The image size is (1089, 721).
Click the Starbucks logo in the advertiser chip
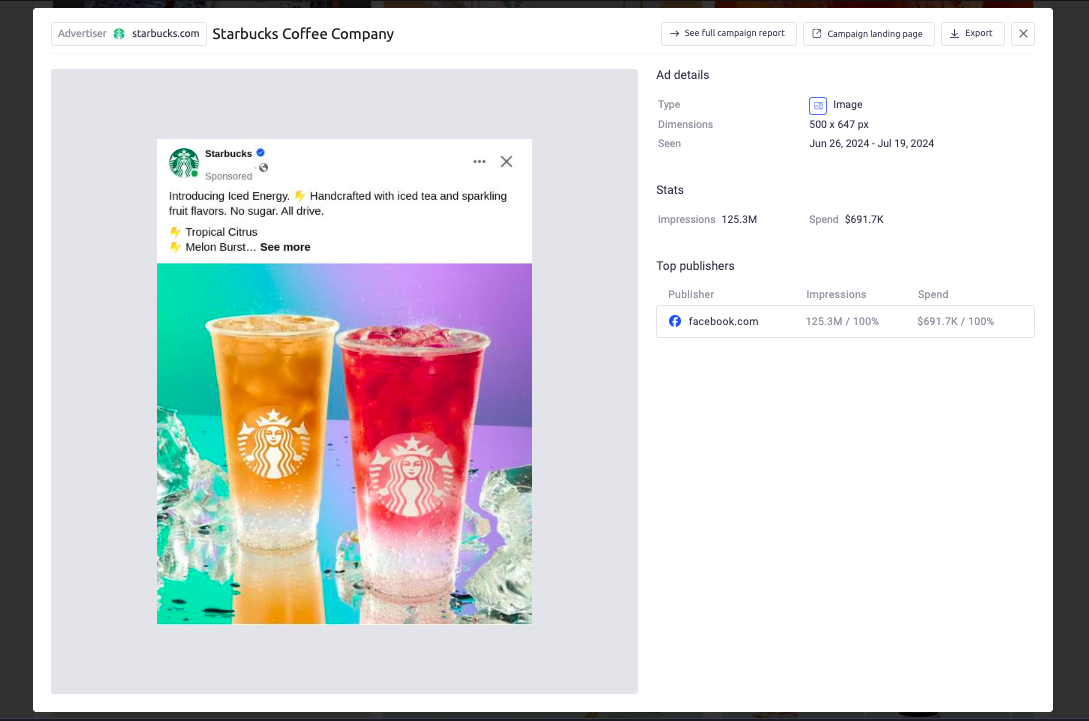point(118,33)
